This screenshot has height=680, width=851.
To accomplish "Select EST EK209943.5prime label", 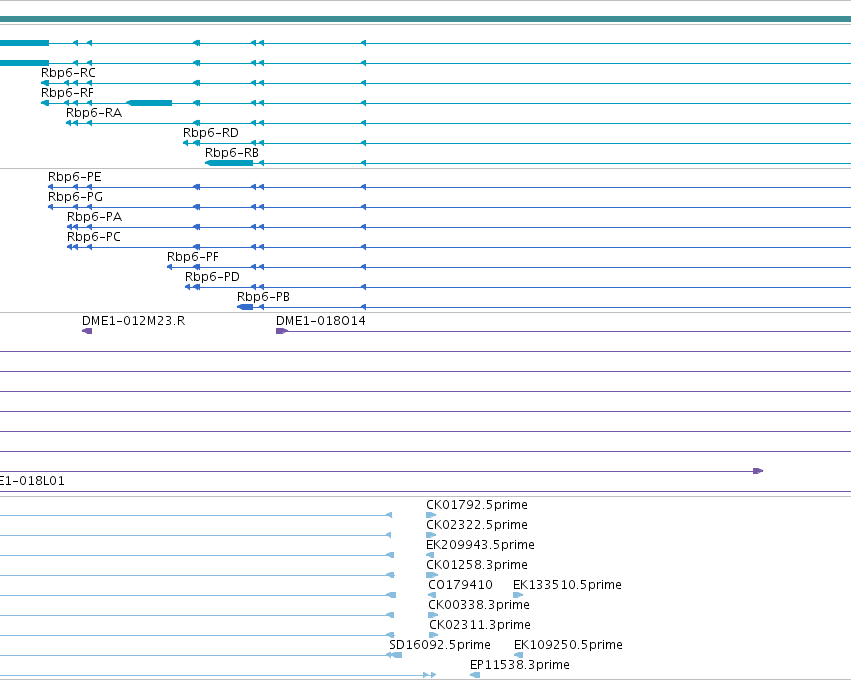I will click(480, 545).
